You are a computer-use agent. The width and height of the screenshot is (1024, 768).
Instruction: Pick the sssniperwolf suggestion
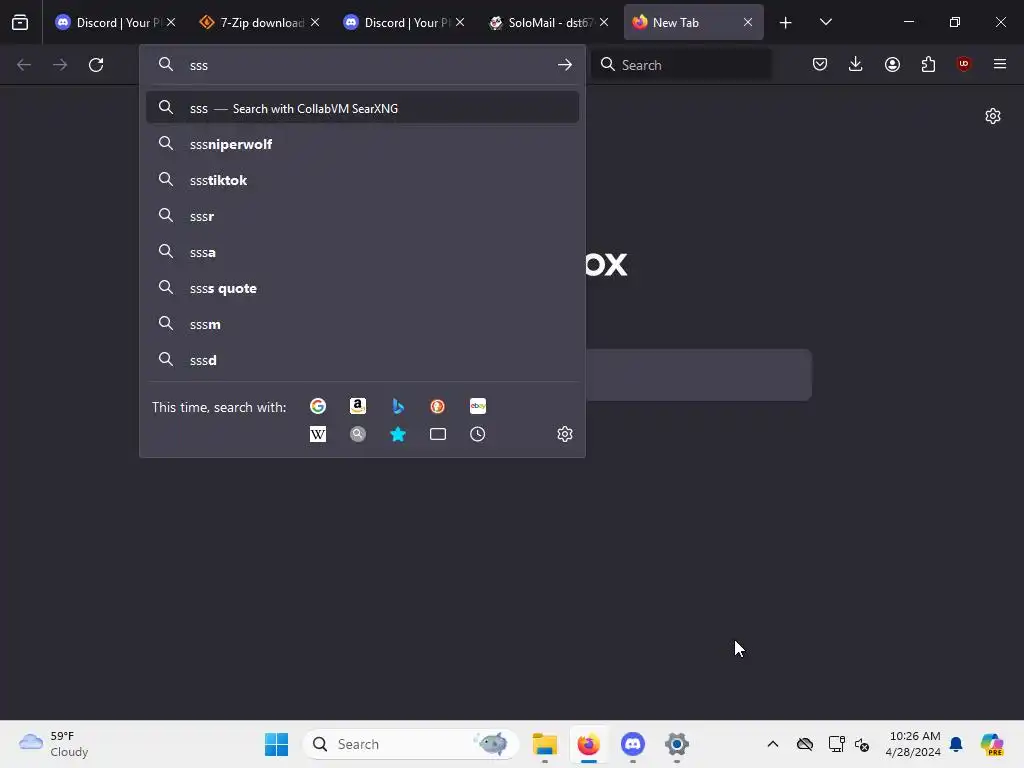(362, 144)
